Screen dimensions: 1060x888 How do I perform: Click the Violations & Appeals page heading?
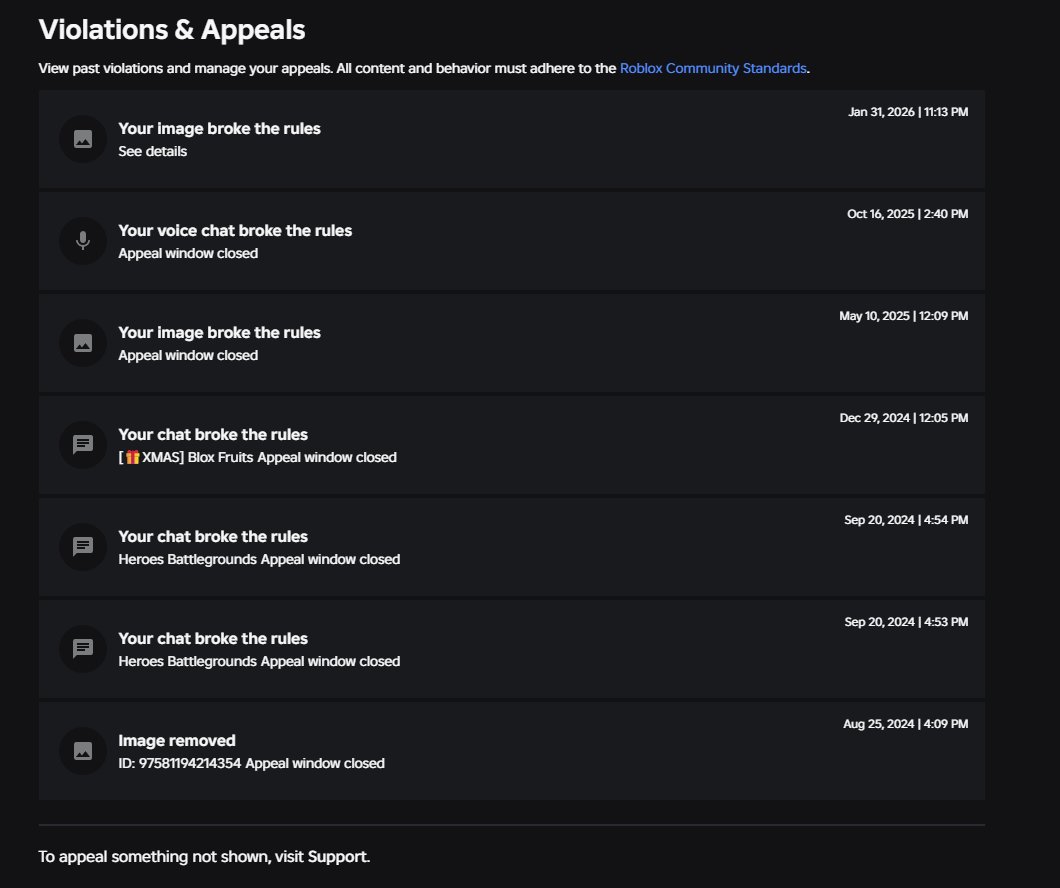click(172, 30)
